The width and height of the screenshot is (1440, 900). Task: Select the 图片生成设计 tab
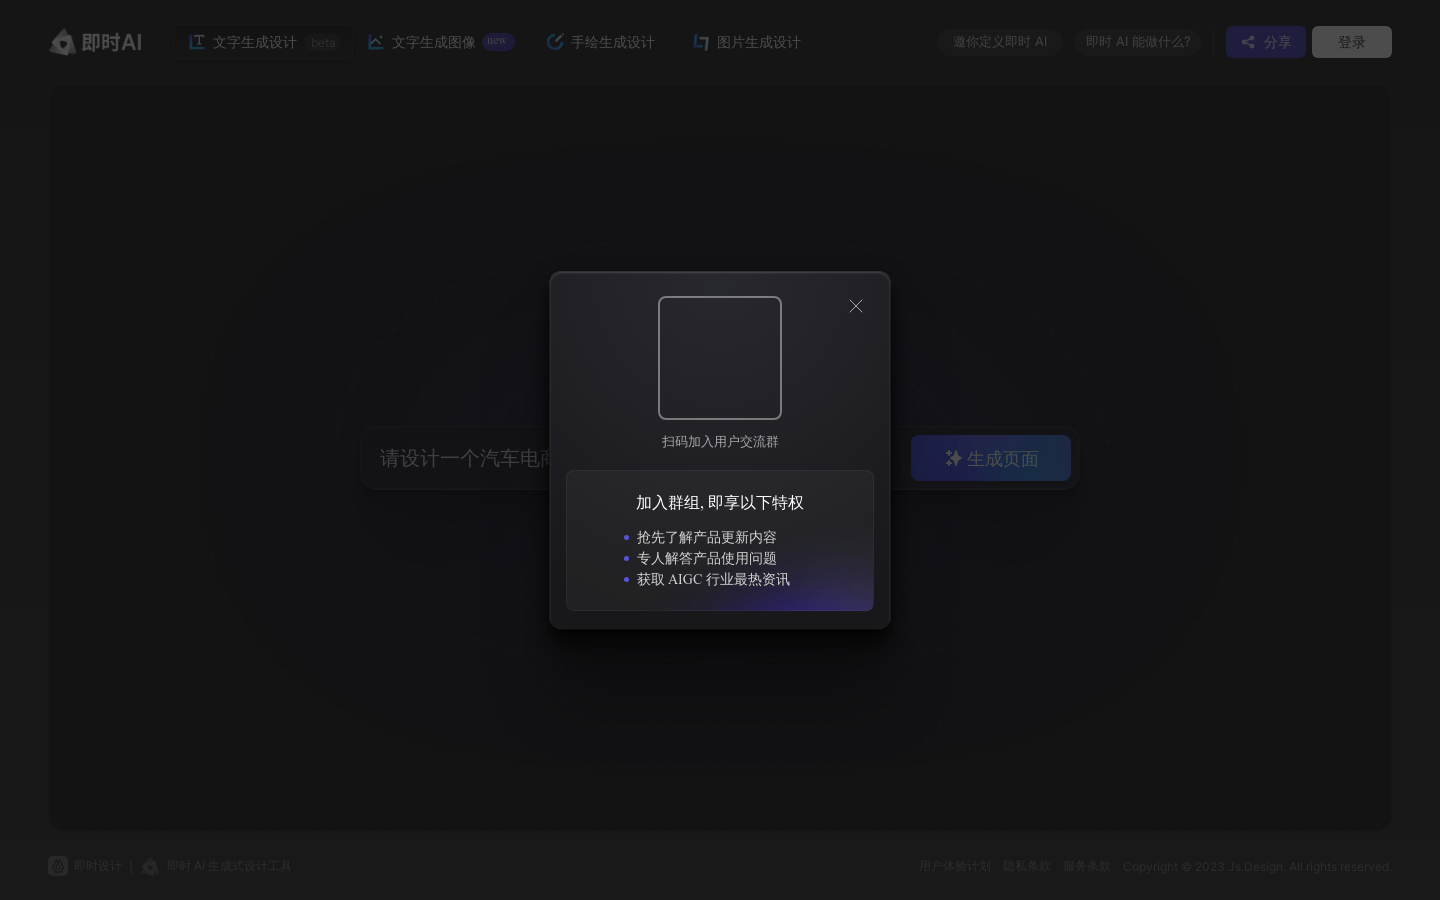click(747, 42)
